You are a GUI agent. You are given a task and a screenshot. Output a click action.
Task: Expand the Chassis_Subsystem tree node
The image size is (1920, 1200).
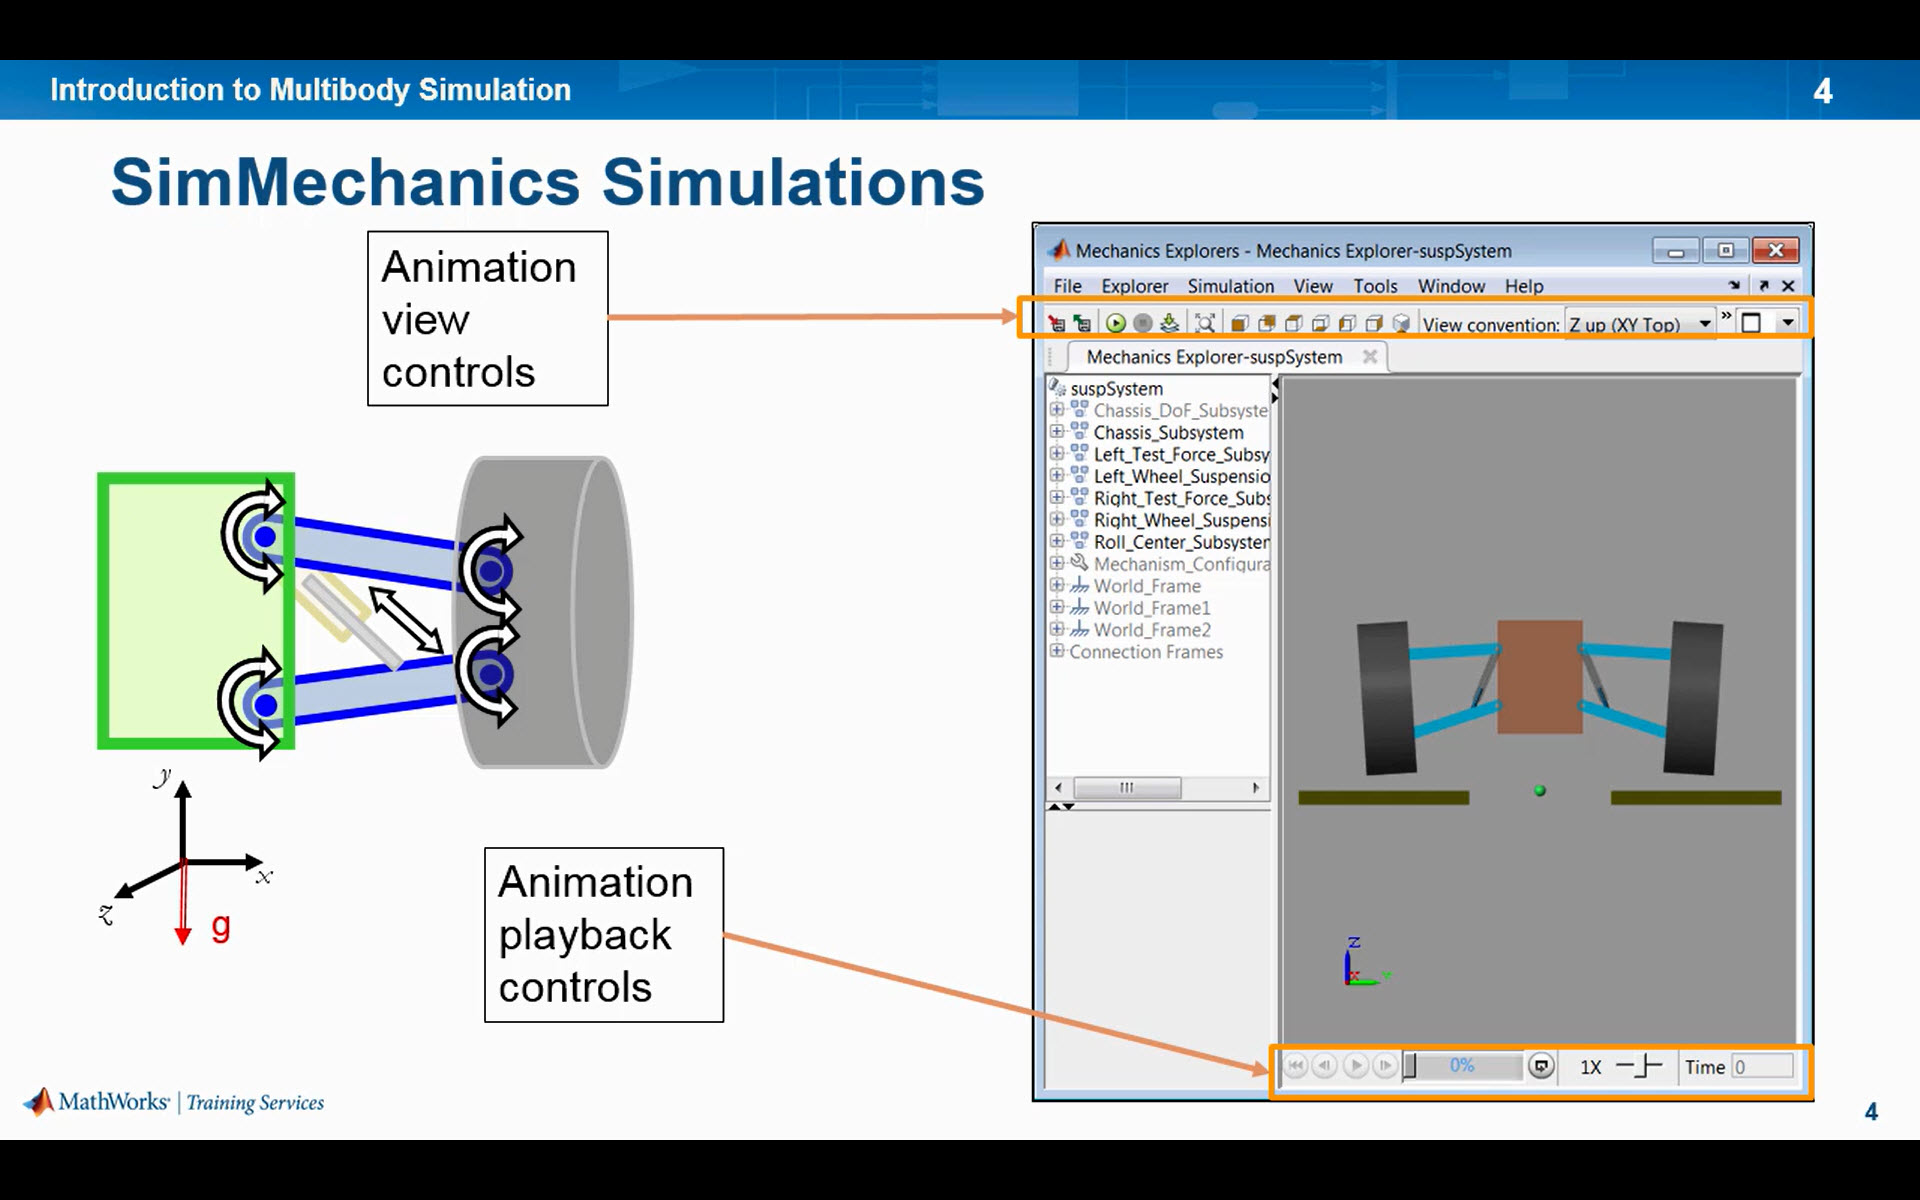[1059, 433]
